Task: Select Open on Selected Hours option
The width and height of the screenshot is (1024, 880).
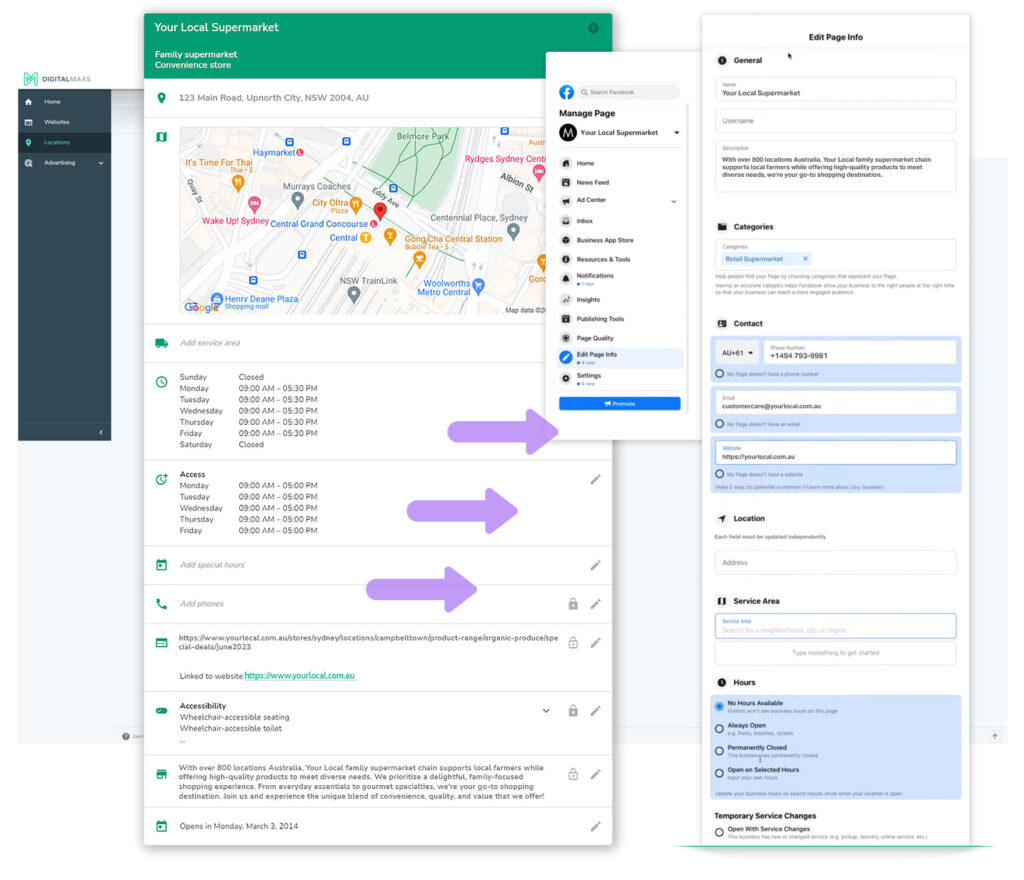Action: click(719, 772)
